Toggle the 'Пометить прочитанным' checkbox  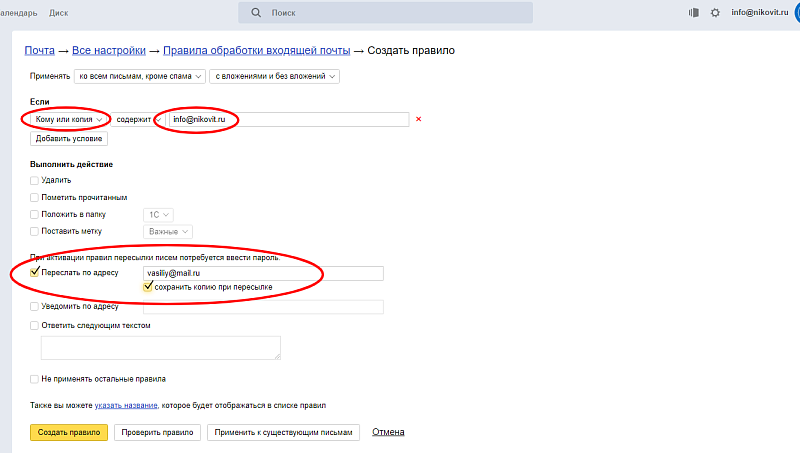tap(35, 198)
